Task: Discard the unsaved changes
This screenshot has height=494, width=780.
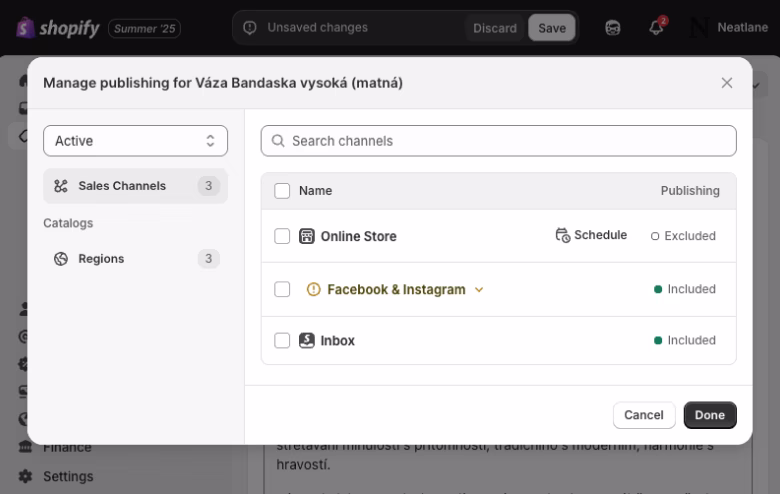Action: click(x=495, y=28)
